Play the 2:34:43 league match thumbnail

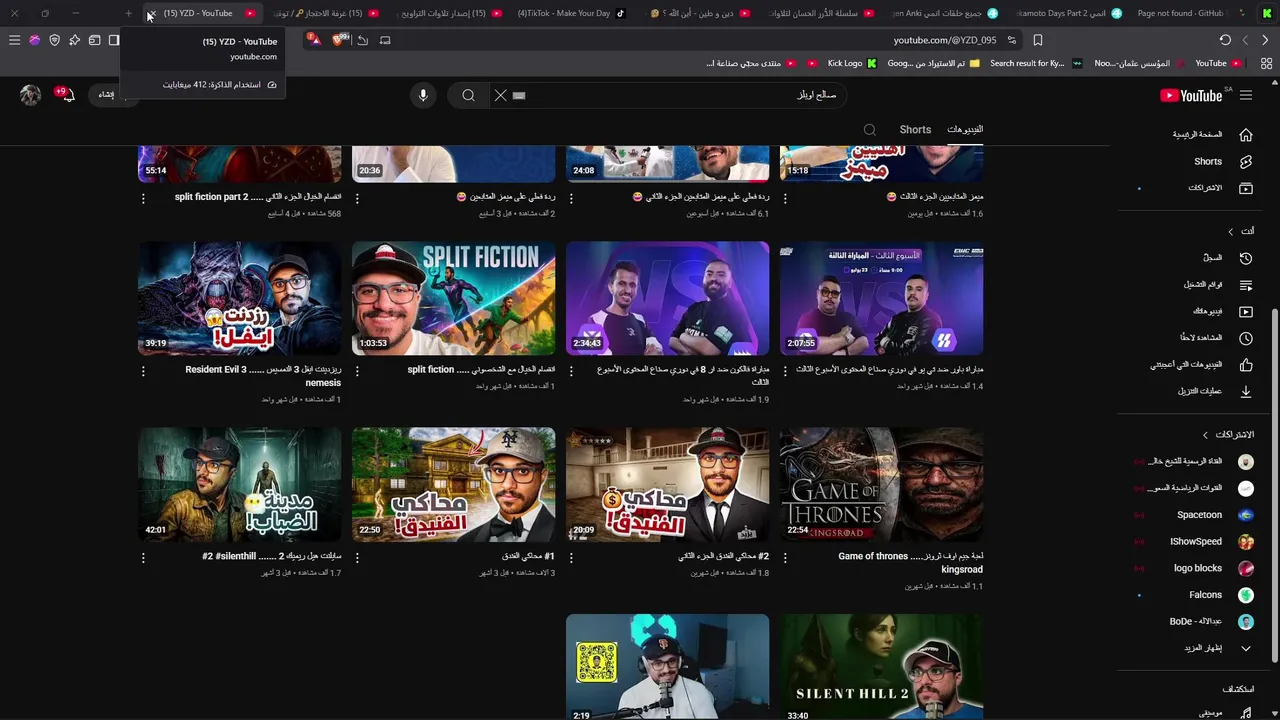click(668, 298)
